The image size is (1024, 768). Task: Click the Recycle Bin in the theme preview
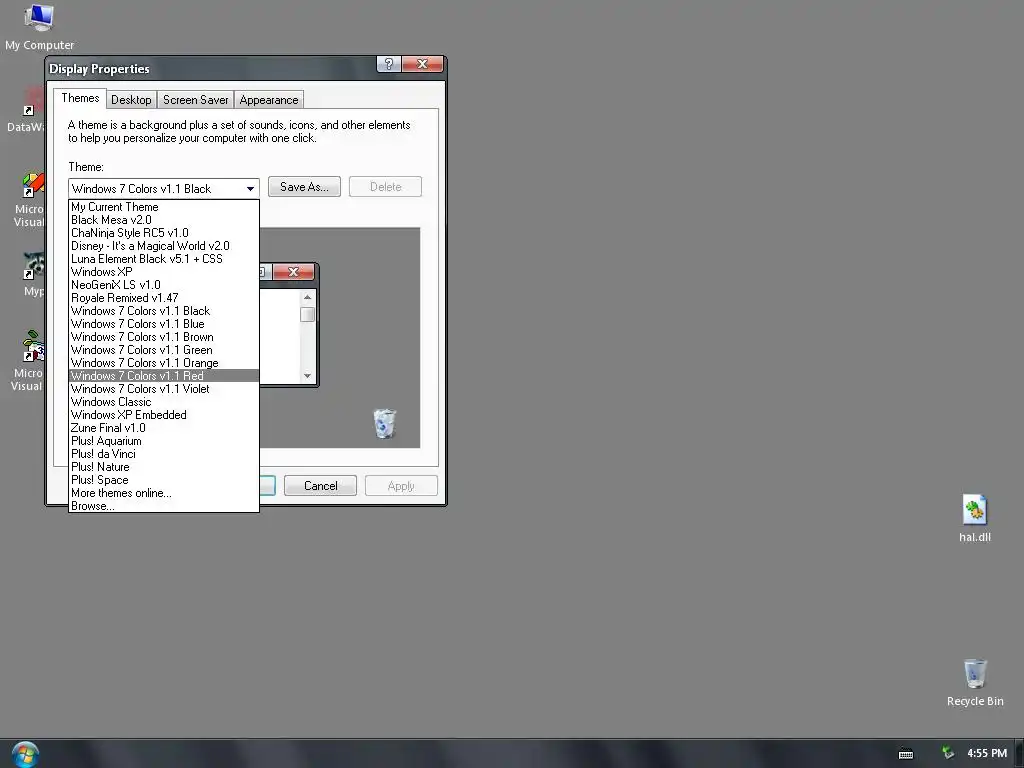[x=384, y=423]
